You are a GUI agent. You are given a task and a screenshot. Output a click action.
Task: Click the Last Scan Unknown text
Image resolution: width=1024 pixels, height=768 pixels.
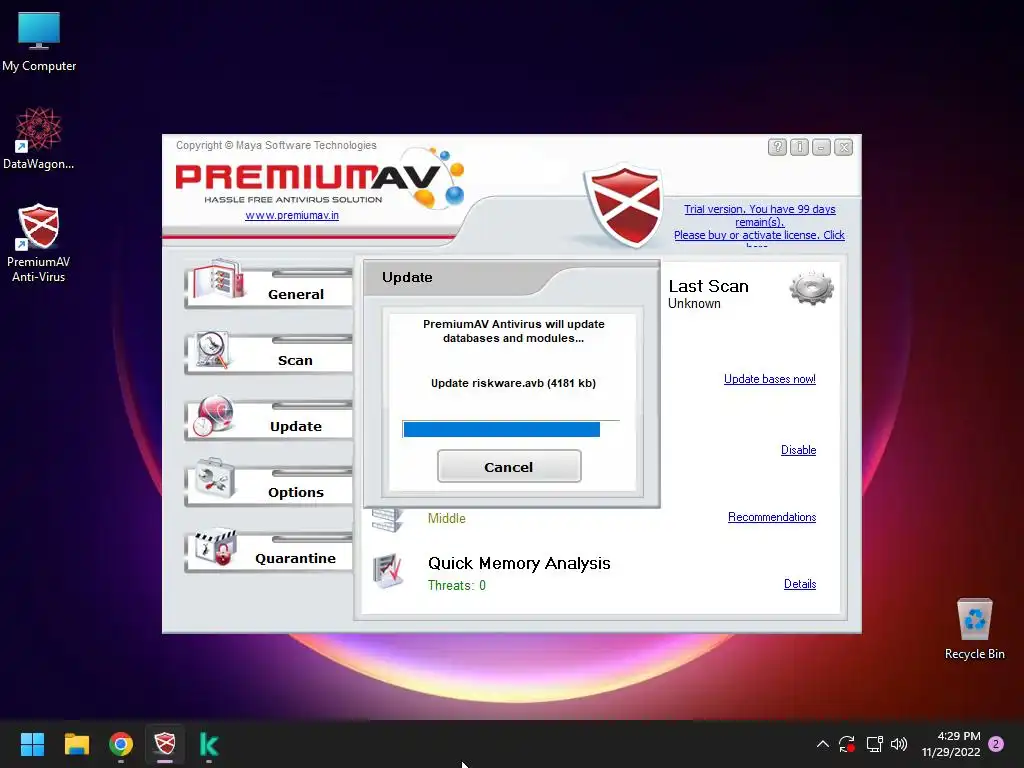694,304
